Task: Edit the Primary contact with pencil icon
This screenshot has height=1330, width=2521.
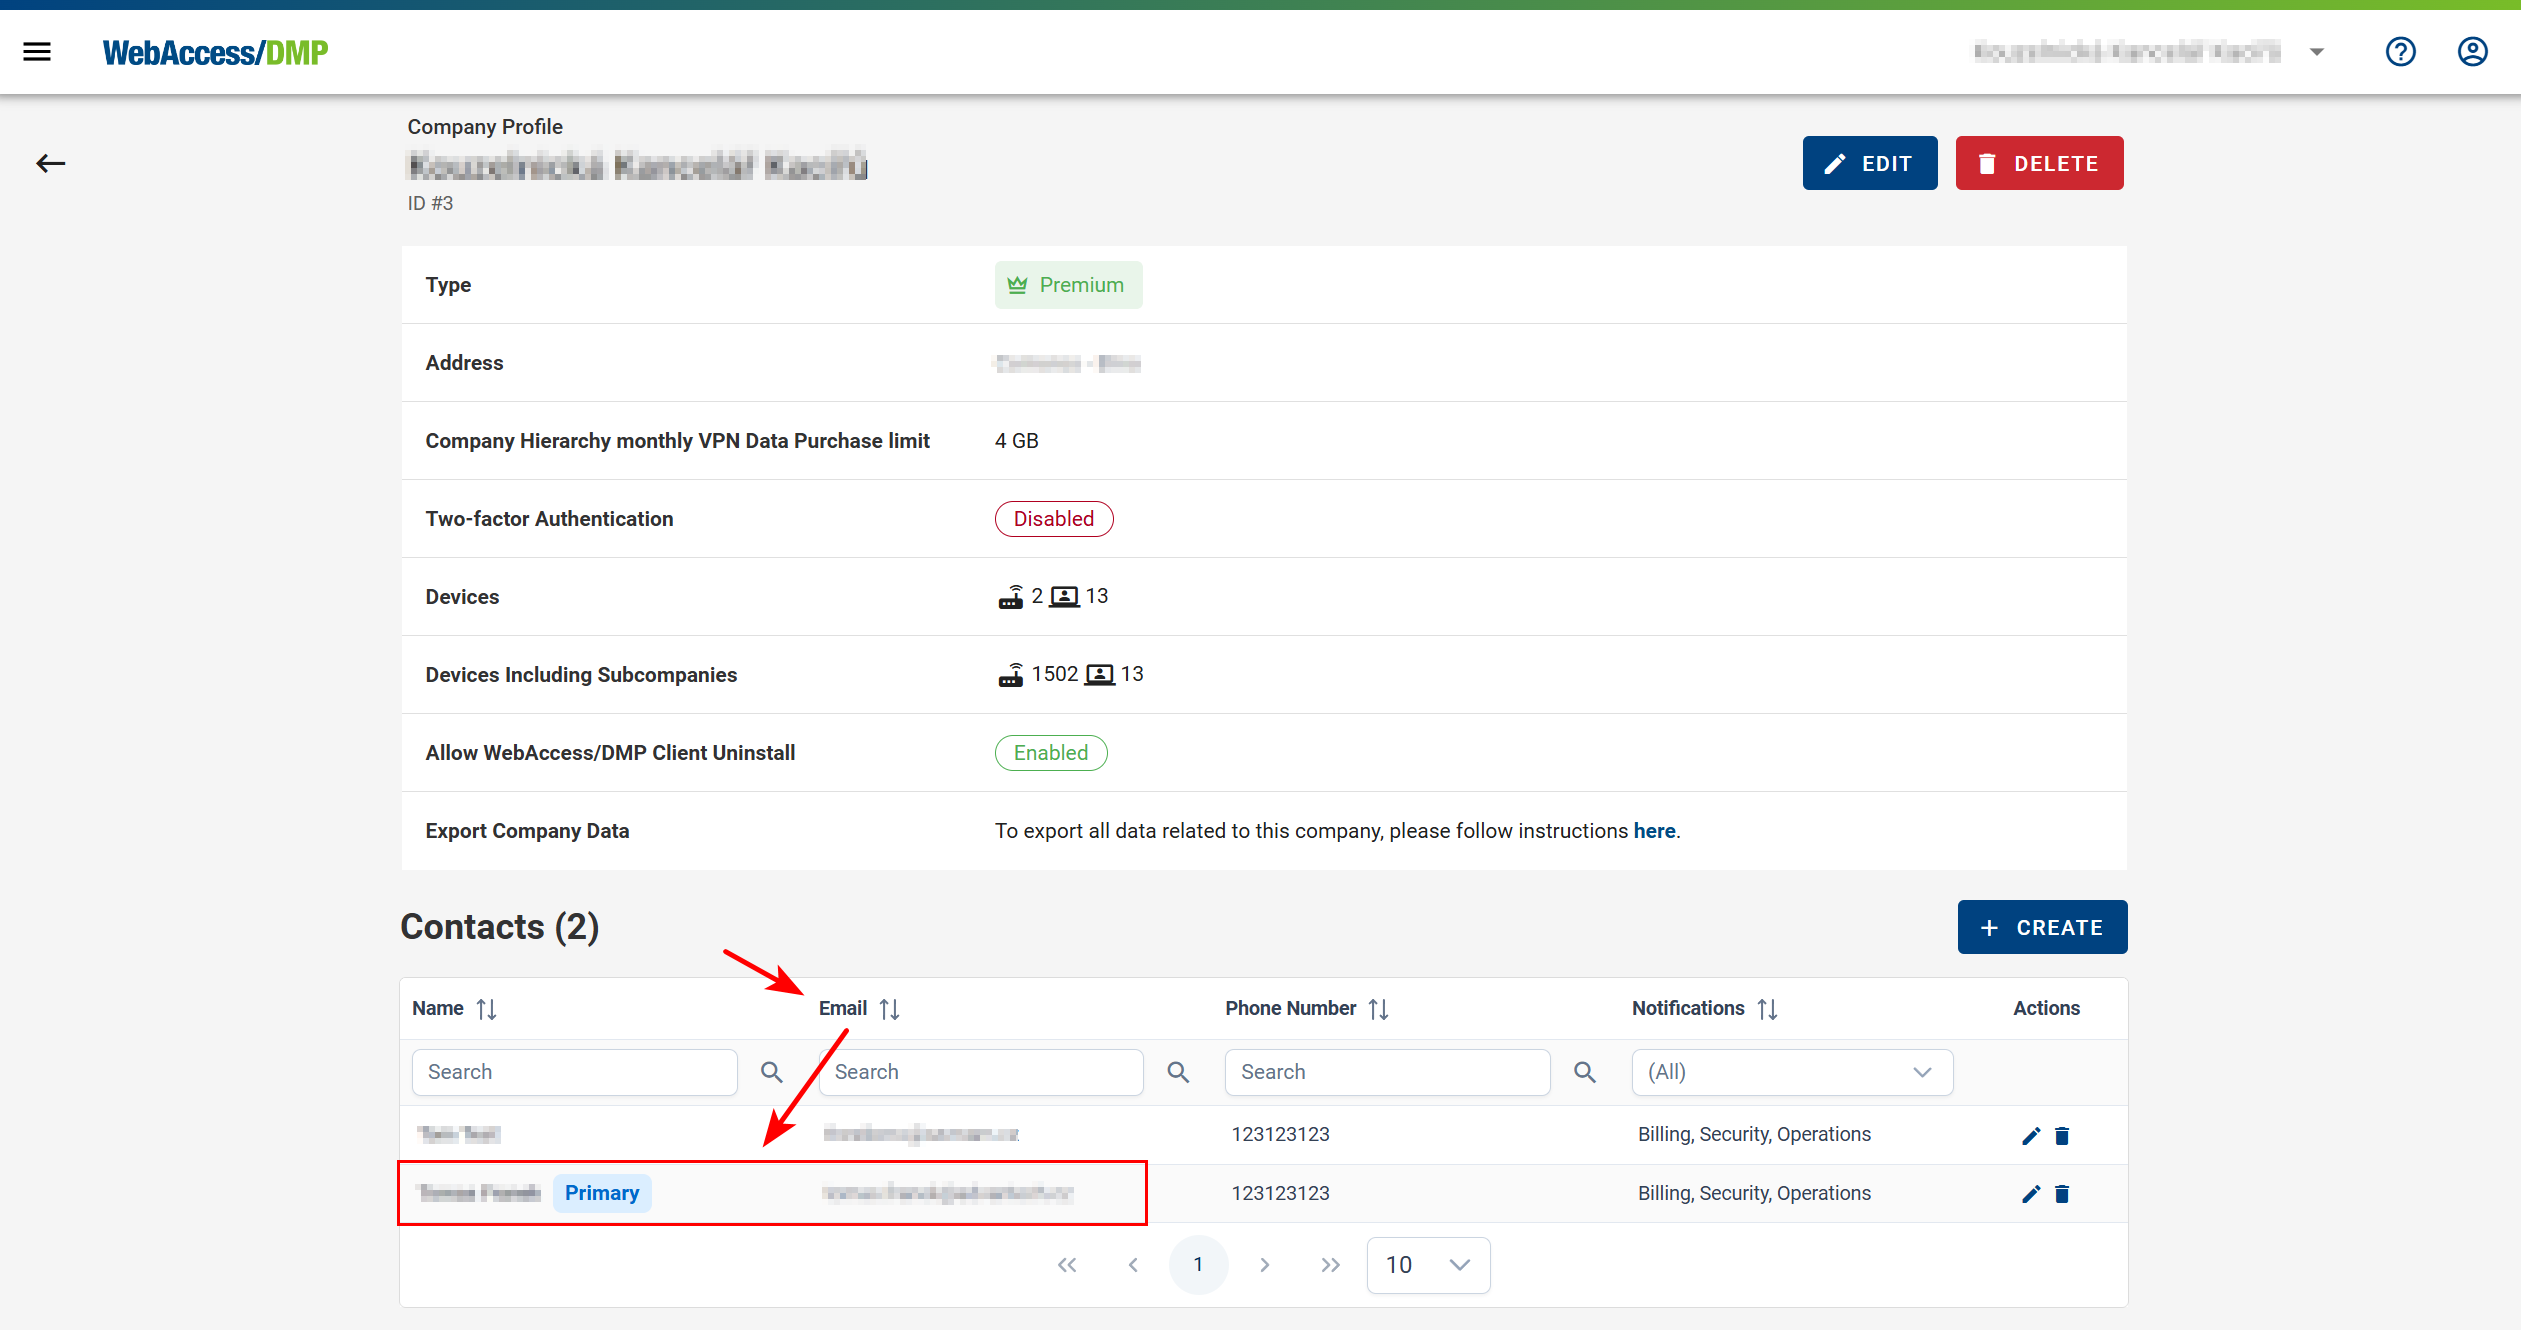Action: tap(2030, 1194)
